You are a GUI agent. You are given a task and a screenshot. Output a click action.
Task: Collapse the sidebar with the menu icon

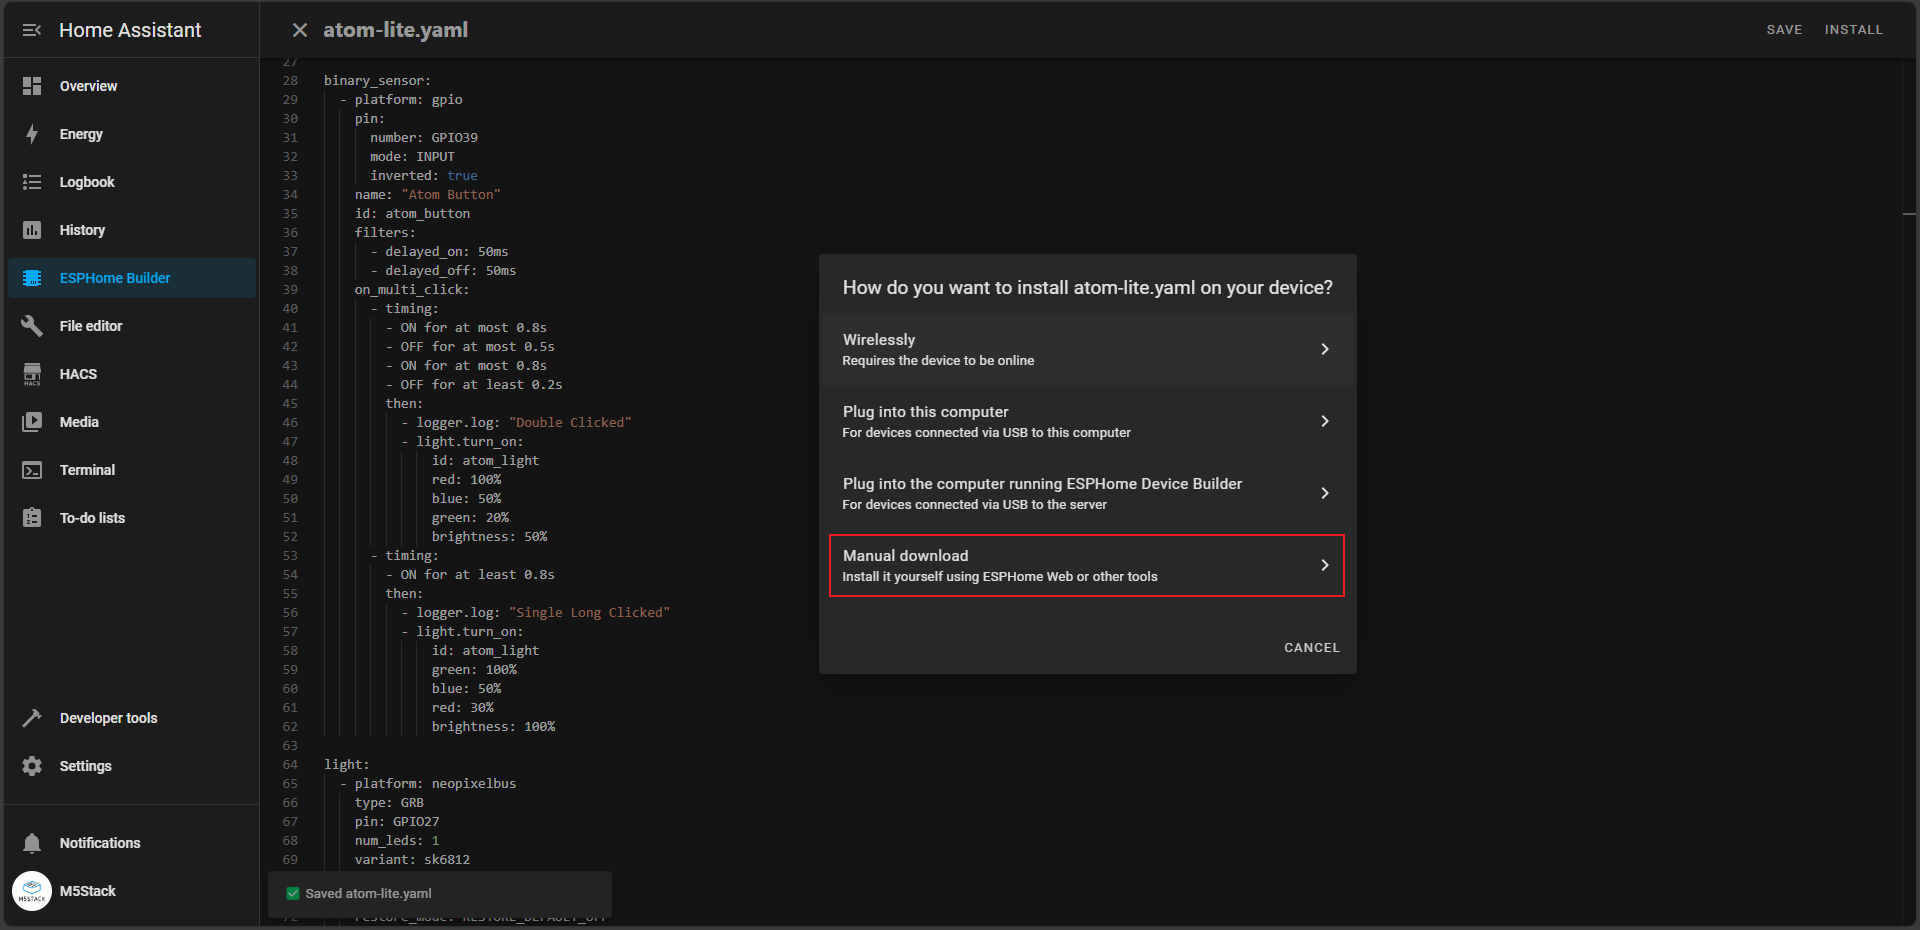coord(32,30)
